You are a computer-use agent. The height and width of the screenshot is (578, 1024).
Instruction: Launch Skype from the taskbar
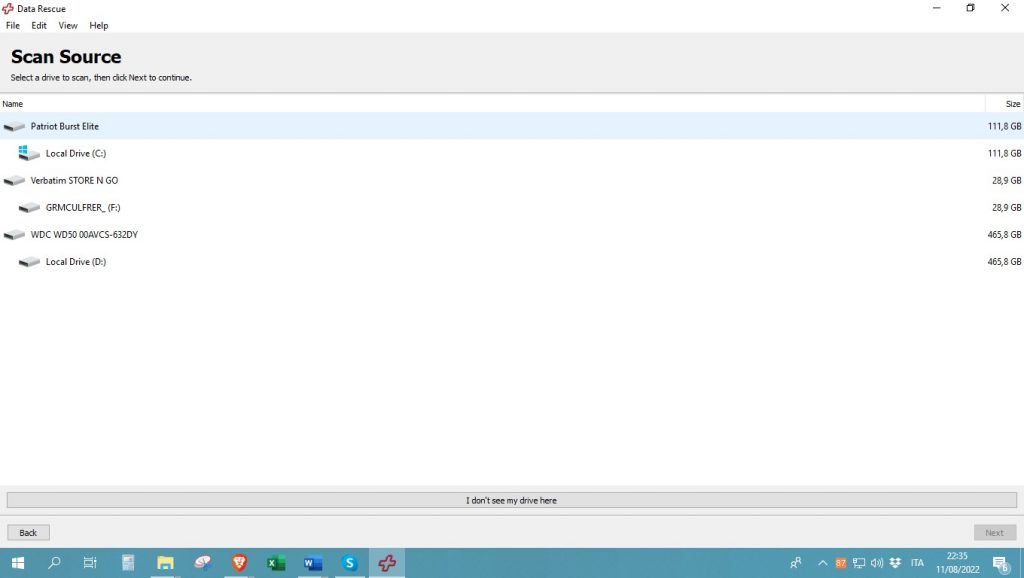[349, 563]
